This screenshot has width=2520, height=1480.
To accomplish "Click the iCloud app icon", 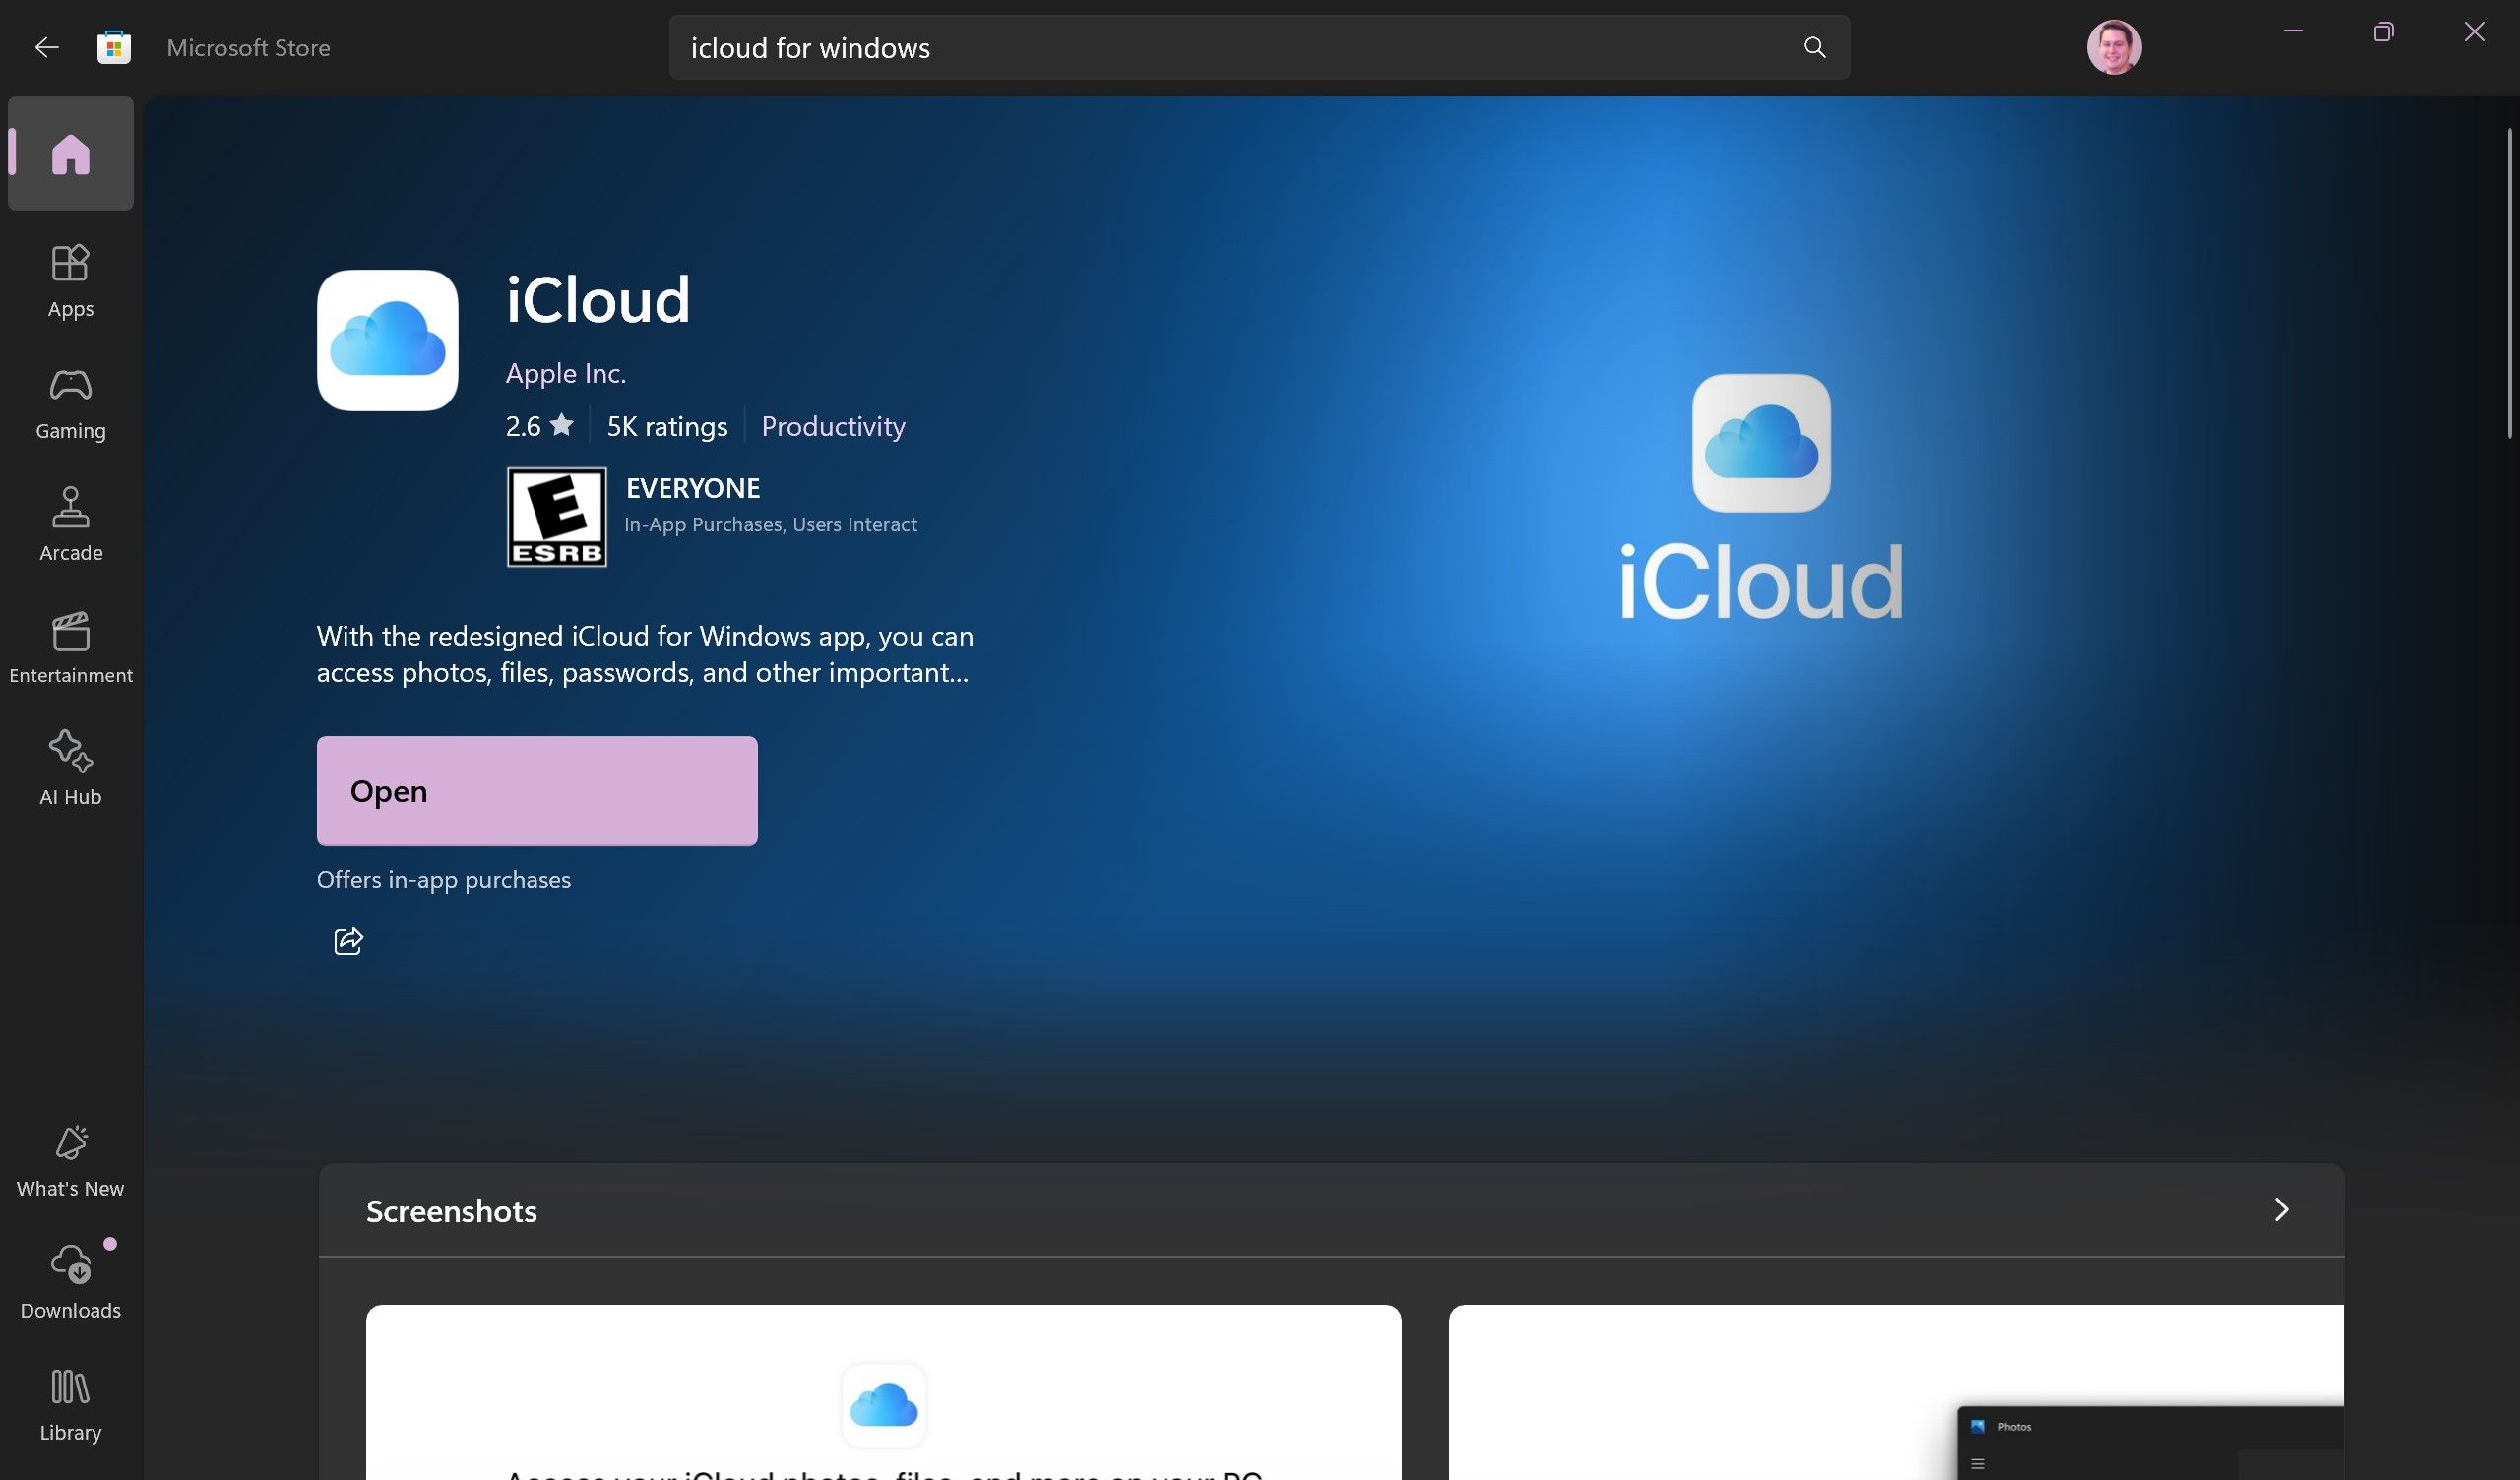I will 388,339.
